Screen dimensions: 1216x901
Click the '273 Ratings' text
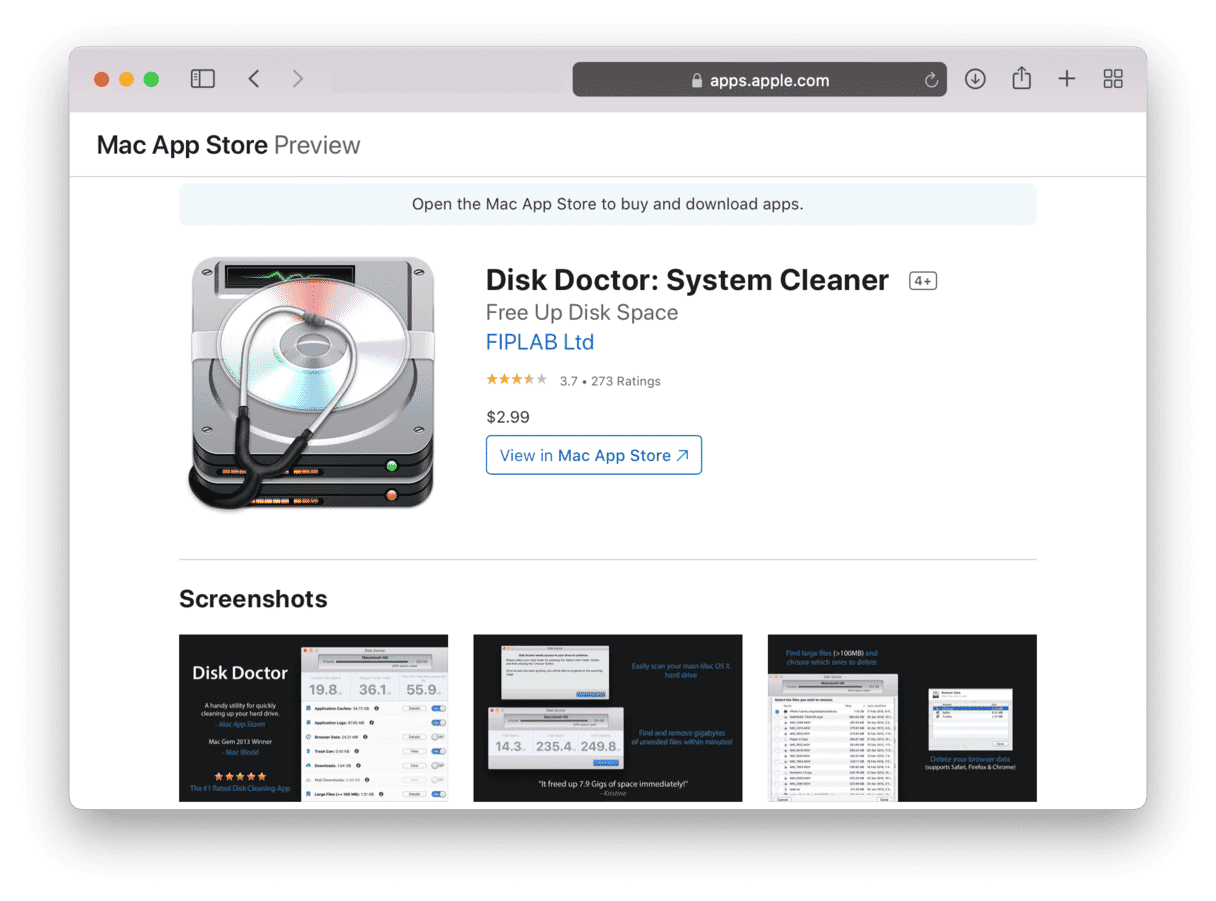coord(626,381)
